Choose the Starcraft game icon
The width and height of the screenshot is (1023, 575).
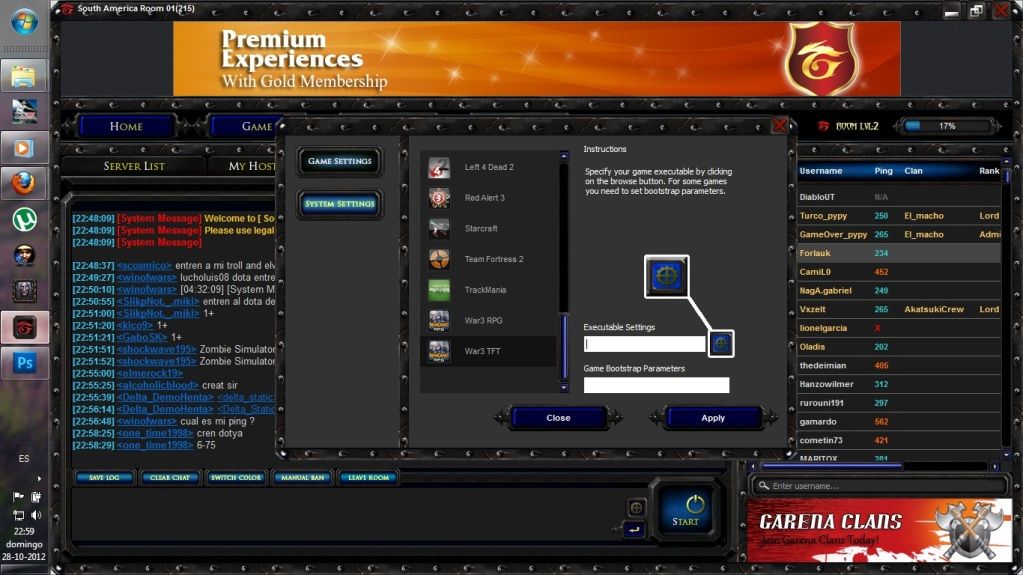coord(439,228)
